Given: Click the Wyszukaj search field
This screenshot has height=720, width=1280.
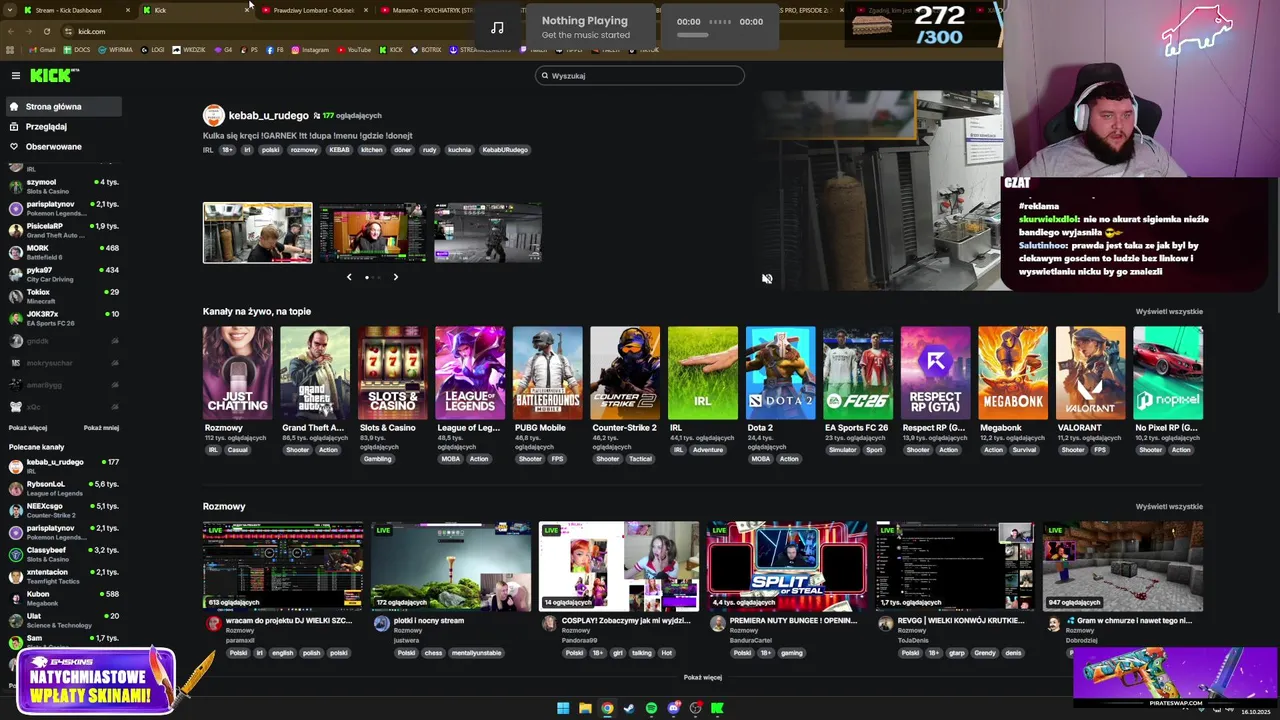Looking at the screenshot, I should (640, 76).
